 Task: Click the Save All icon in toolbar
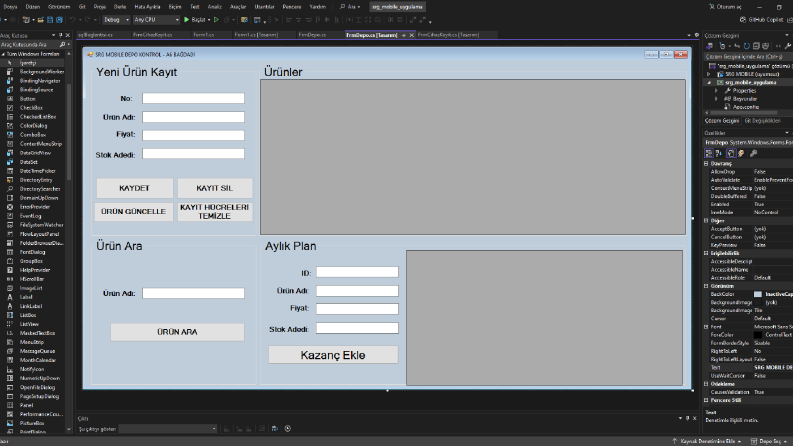tap(59, 20)
